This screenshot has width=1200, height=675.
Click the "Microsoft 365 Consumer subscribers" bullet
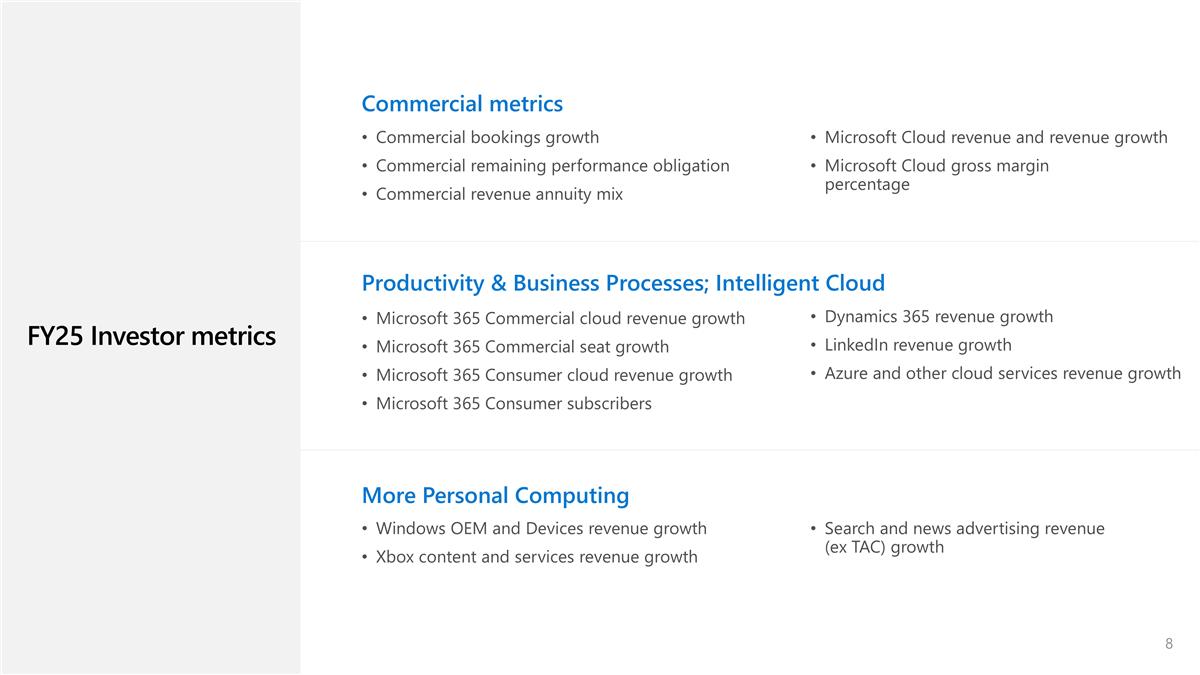tap(513, 404)
